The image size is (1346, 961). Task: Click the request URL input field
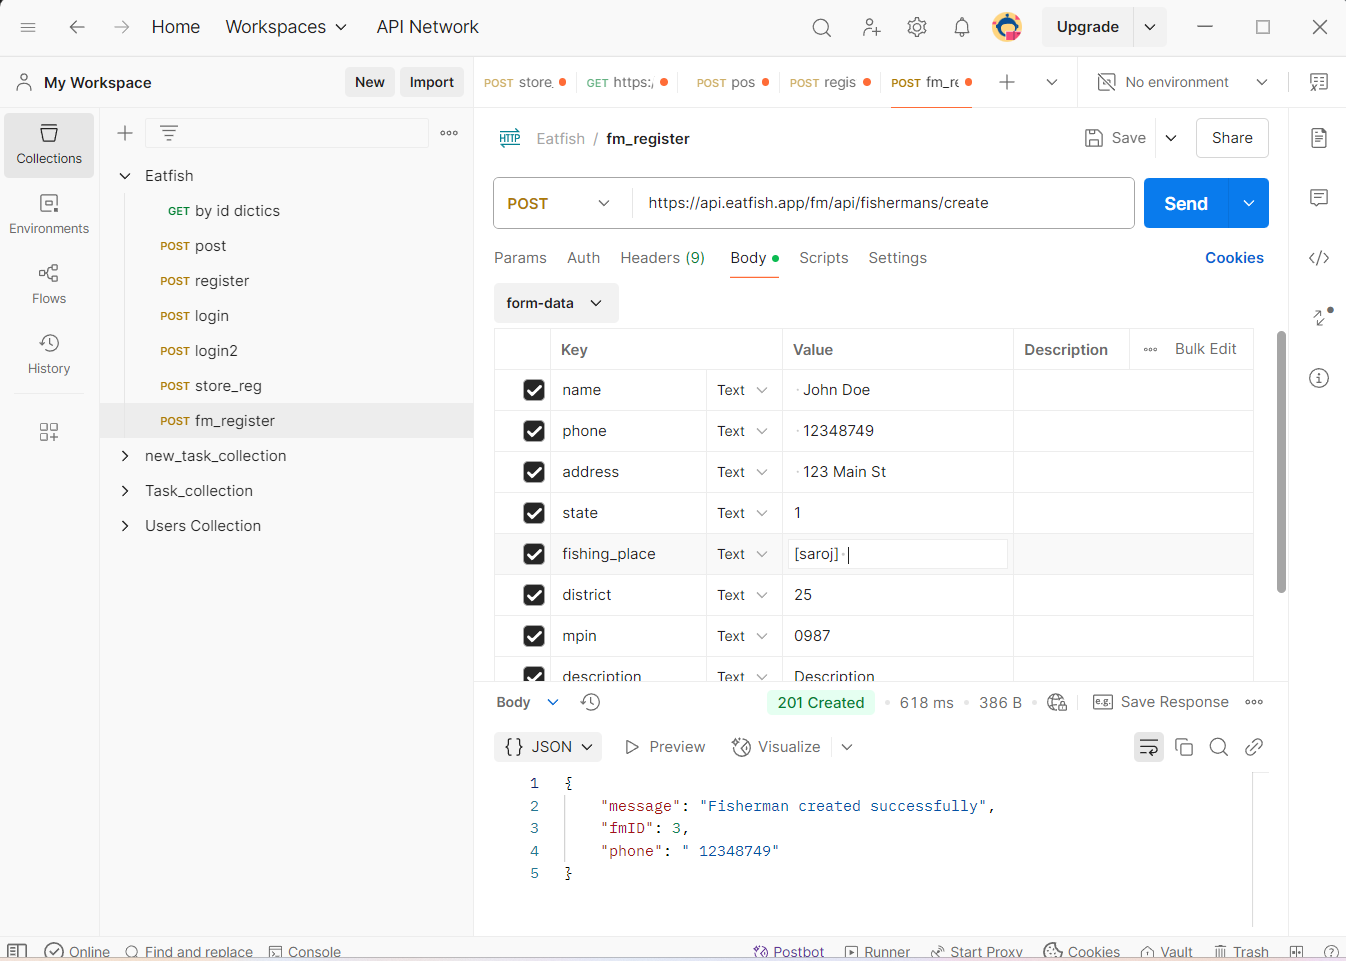(x=882, y=203)
